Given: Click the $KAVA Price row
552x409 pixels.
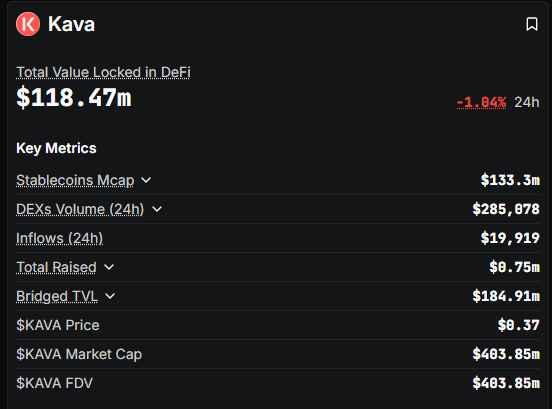Looking at the screenshot, I should [x=278, y=325].
